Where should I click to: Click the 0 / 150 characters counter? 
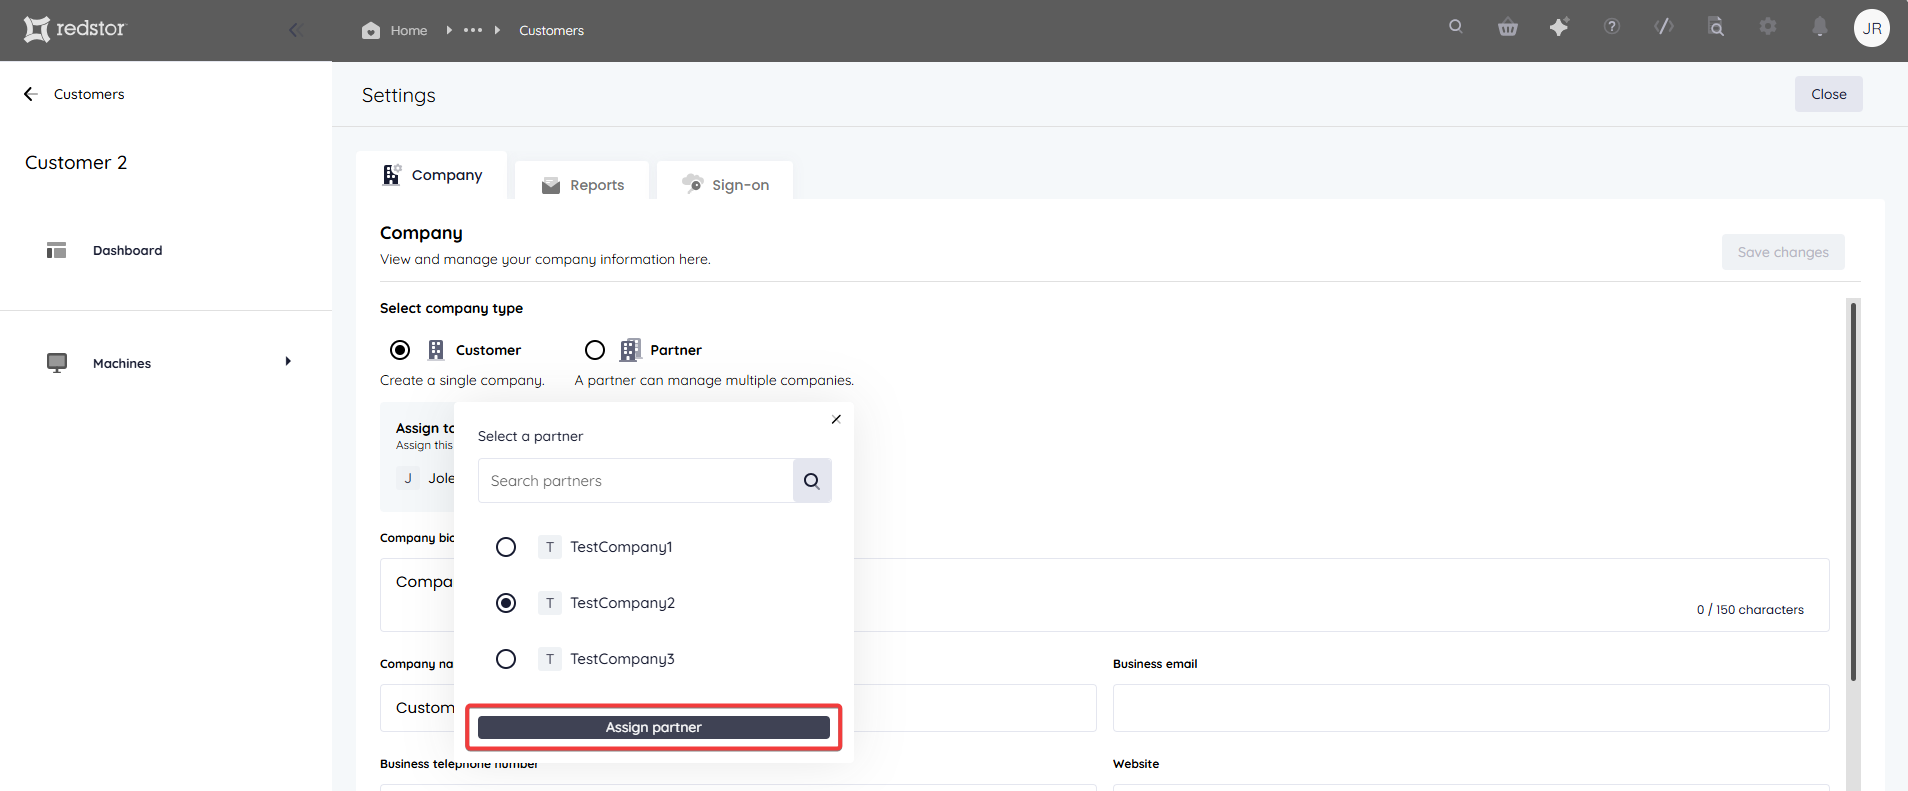(x=1750, y=610)
